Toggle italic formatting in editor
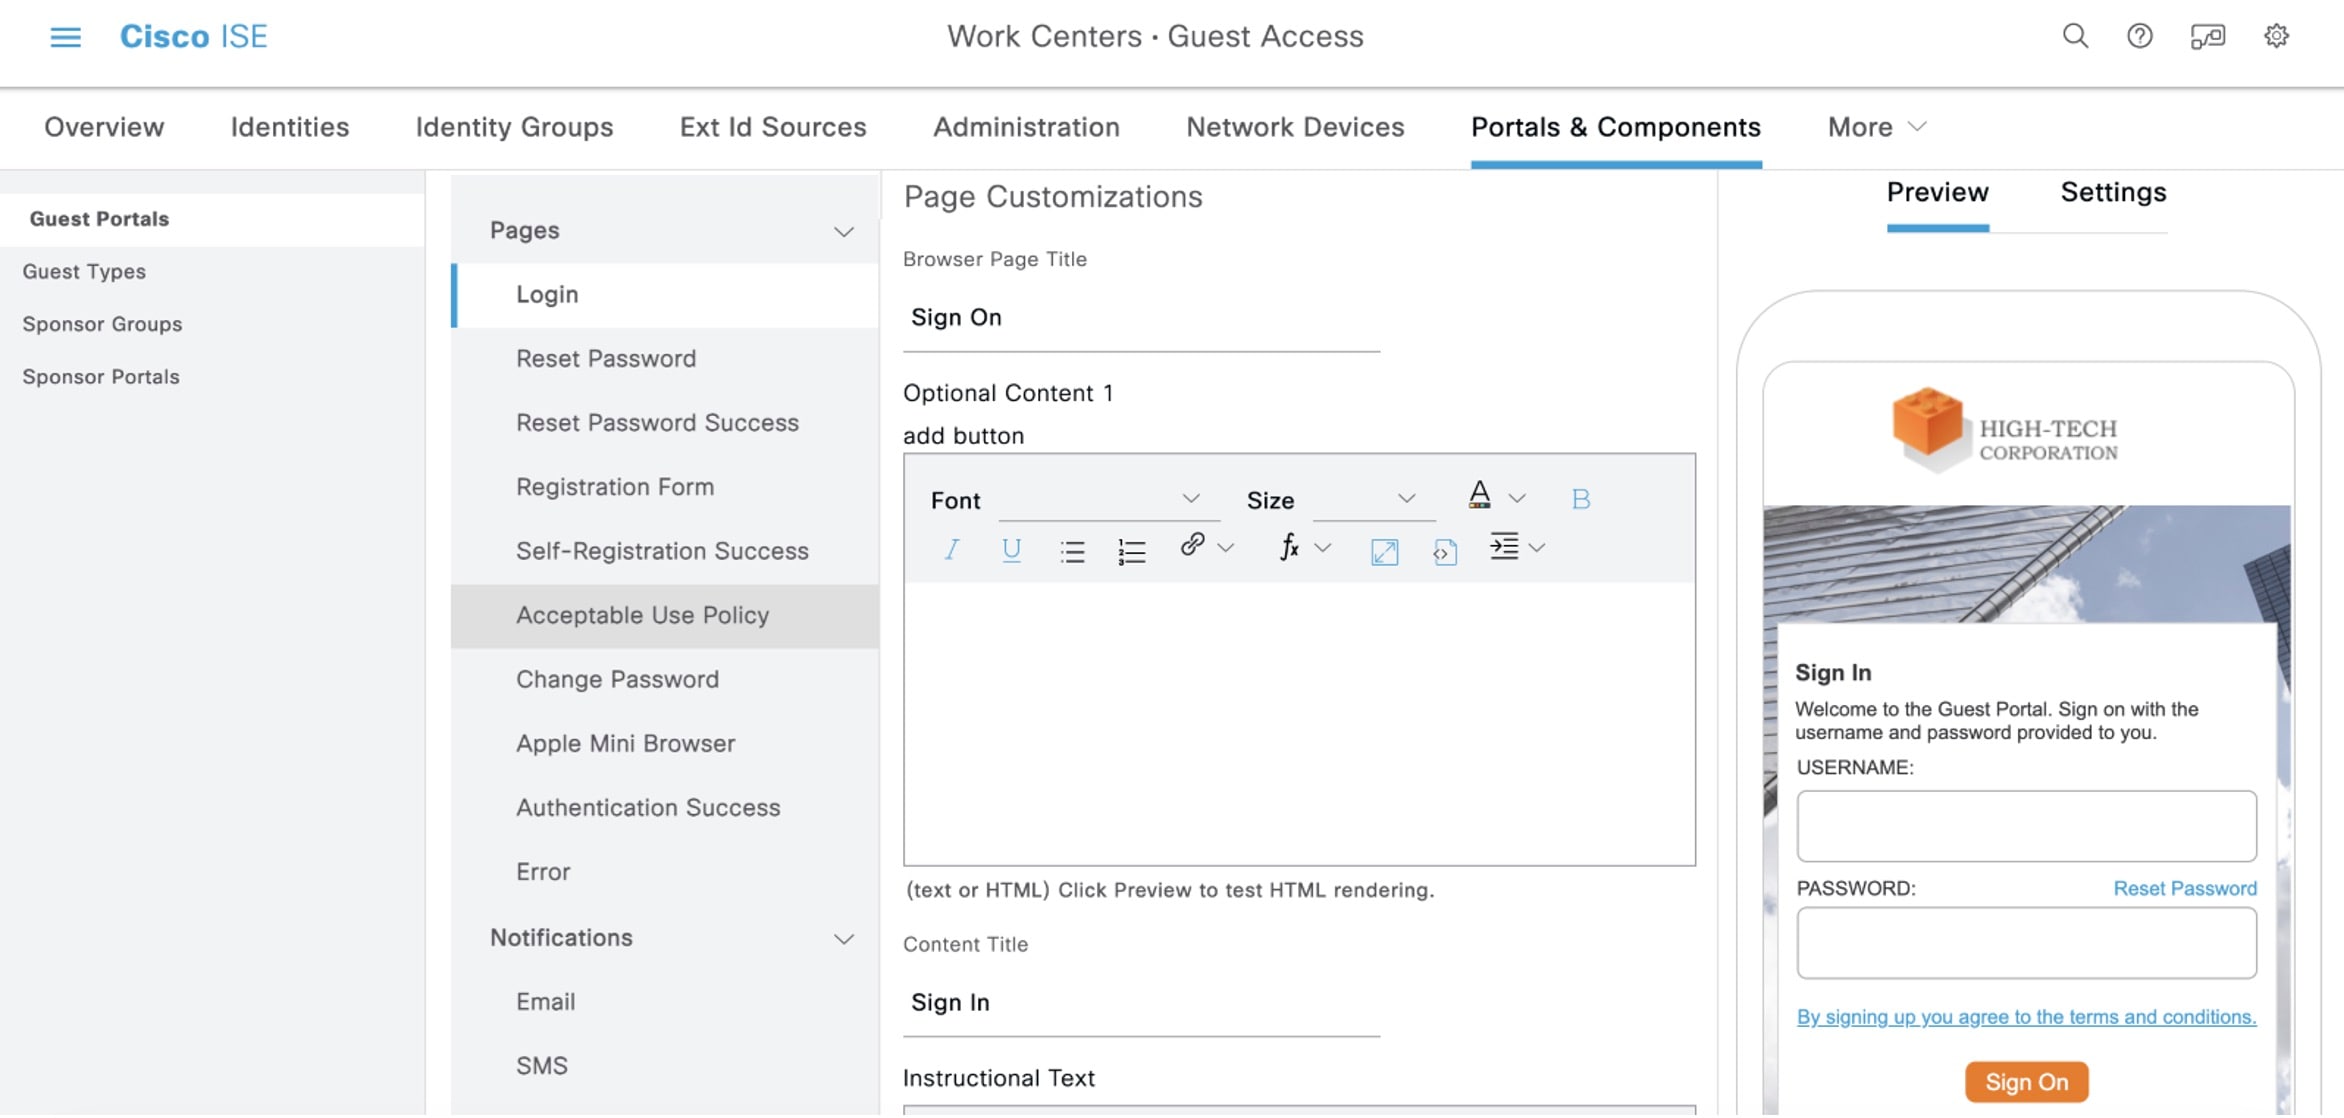Image resolution: width=2344 pixels, height=1118 pixels. pos(951,549)
